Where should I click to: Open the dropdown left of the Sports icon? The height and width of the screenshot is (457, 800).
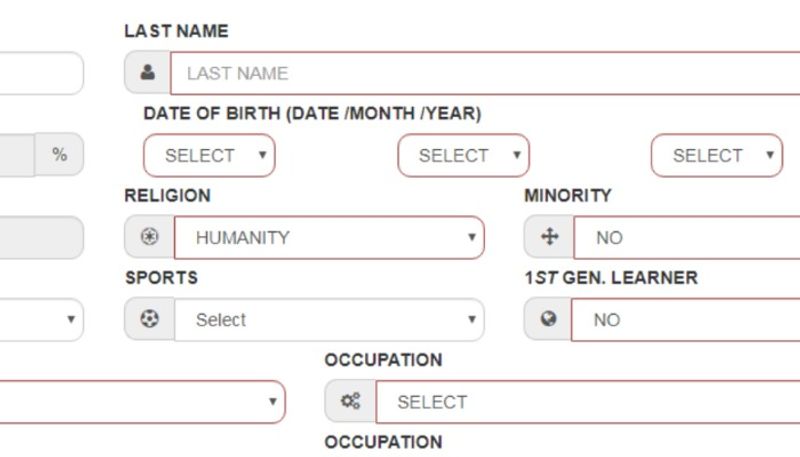pyautogui.click(x=40, y=320)
